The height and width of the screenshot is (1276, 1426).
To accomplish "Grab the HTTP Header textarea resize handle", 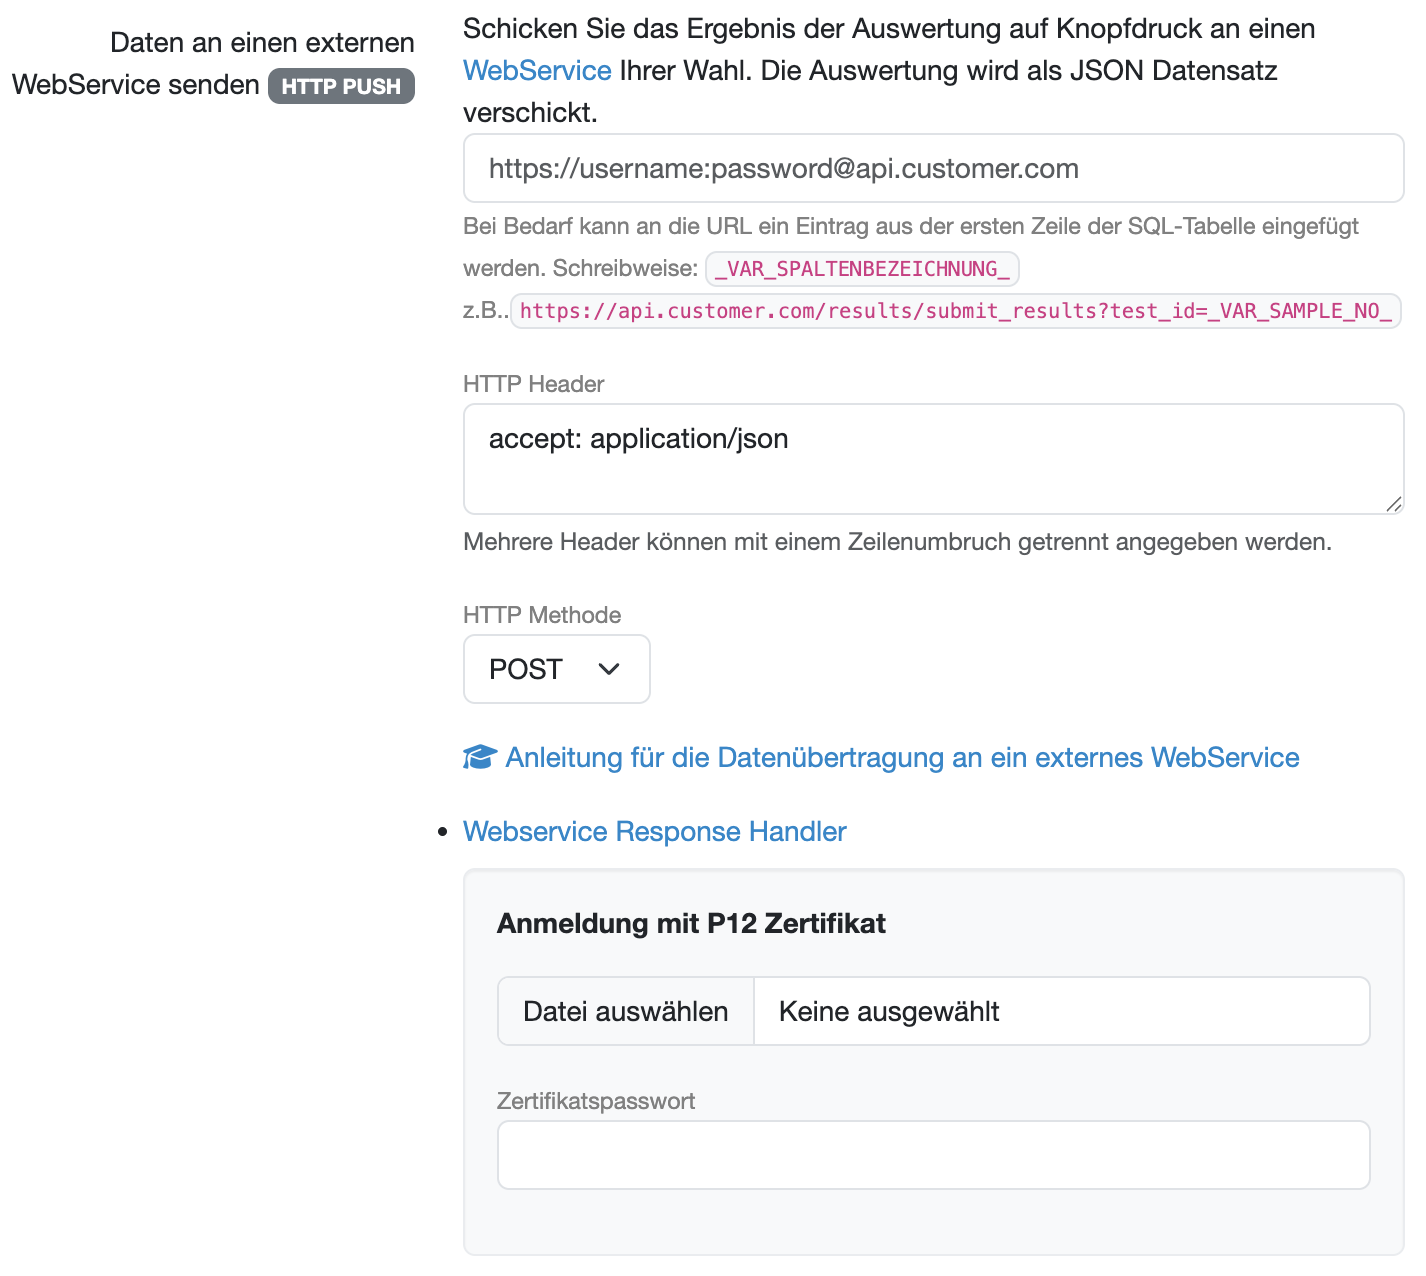I will [1394, 505].
